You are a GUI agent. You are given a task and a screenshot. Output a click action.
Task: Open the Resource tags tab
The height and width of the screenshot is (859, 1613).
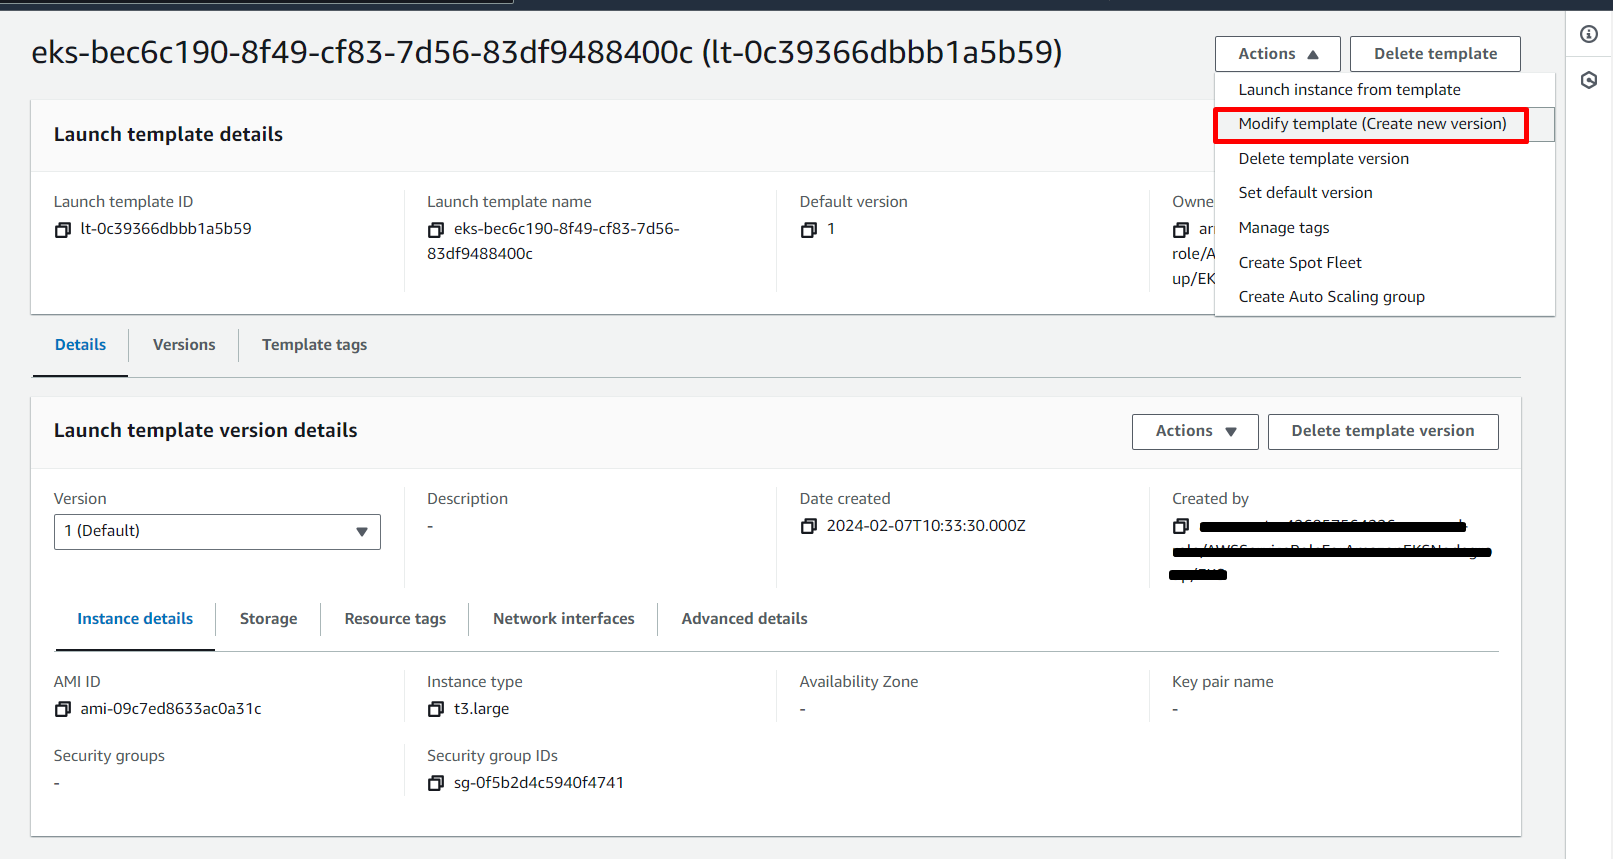[395, 619]
